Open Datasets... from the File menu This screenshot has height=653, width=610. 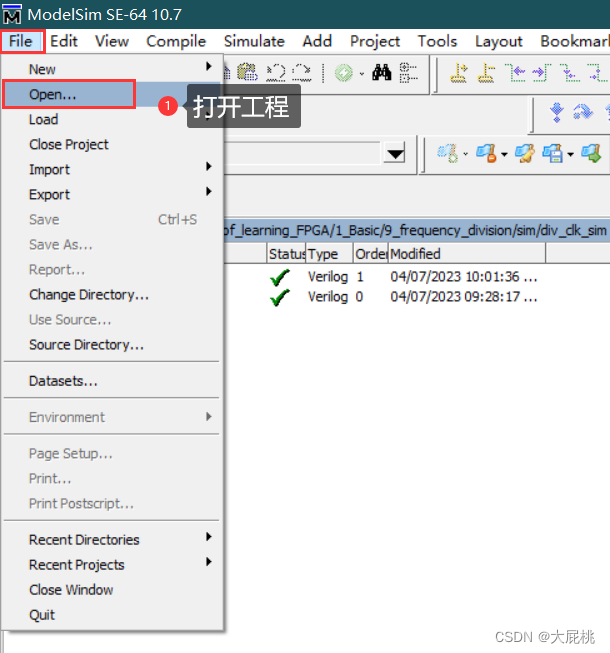112,381
